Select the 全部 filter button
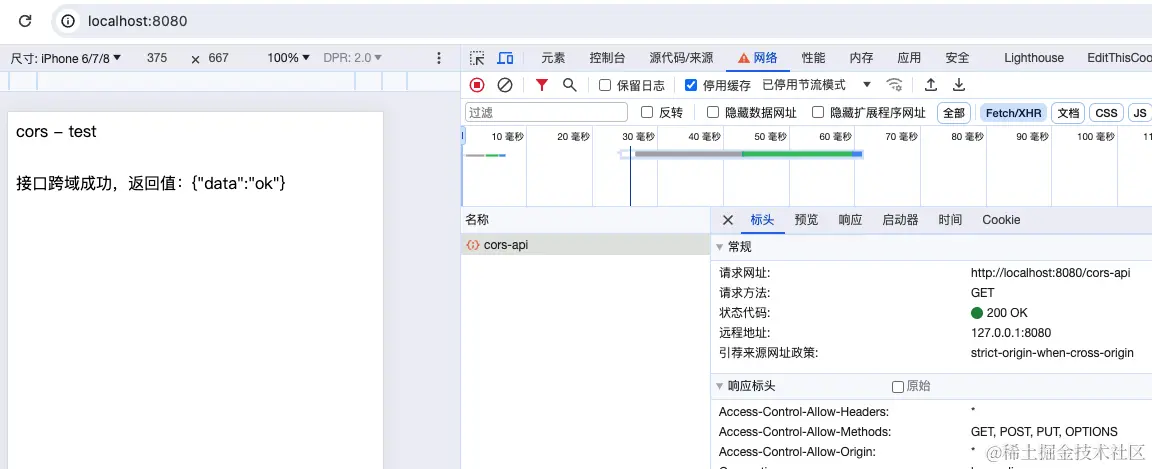The width and height of the screenshot is (1152, 469). (954, 112)
